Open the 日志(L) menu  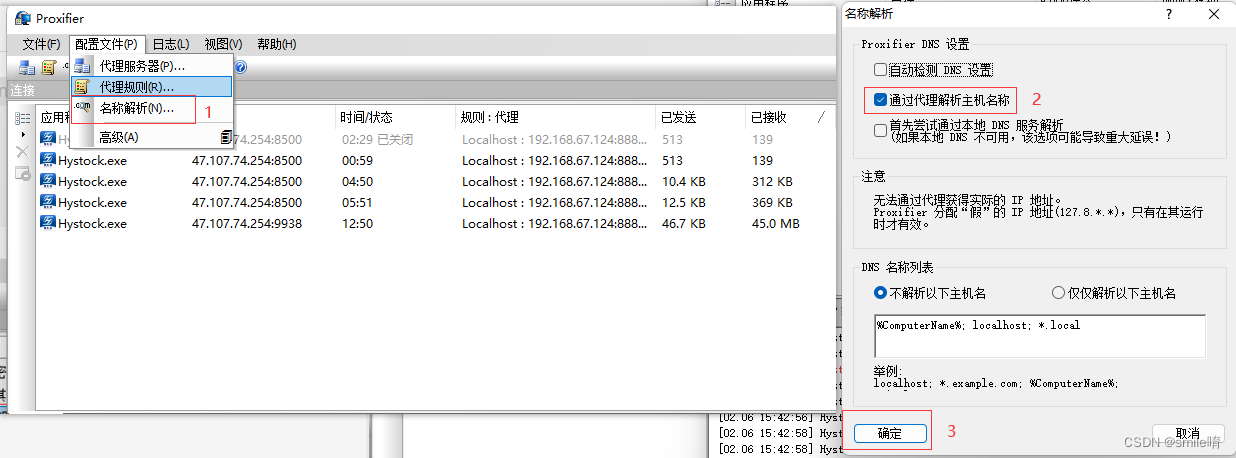[170, 44]
